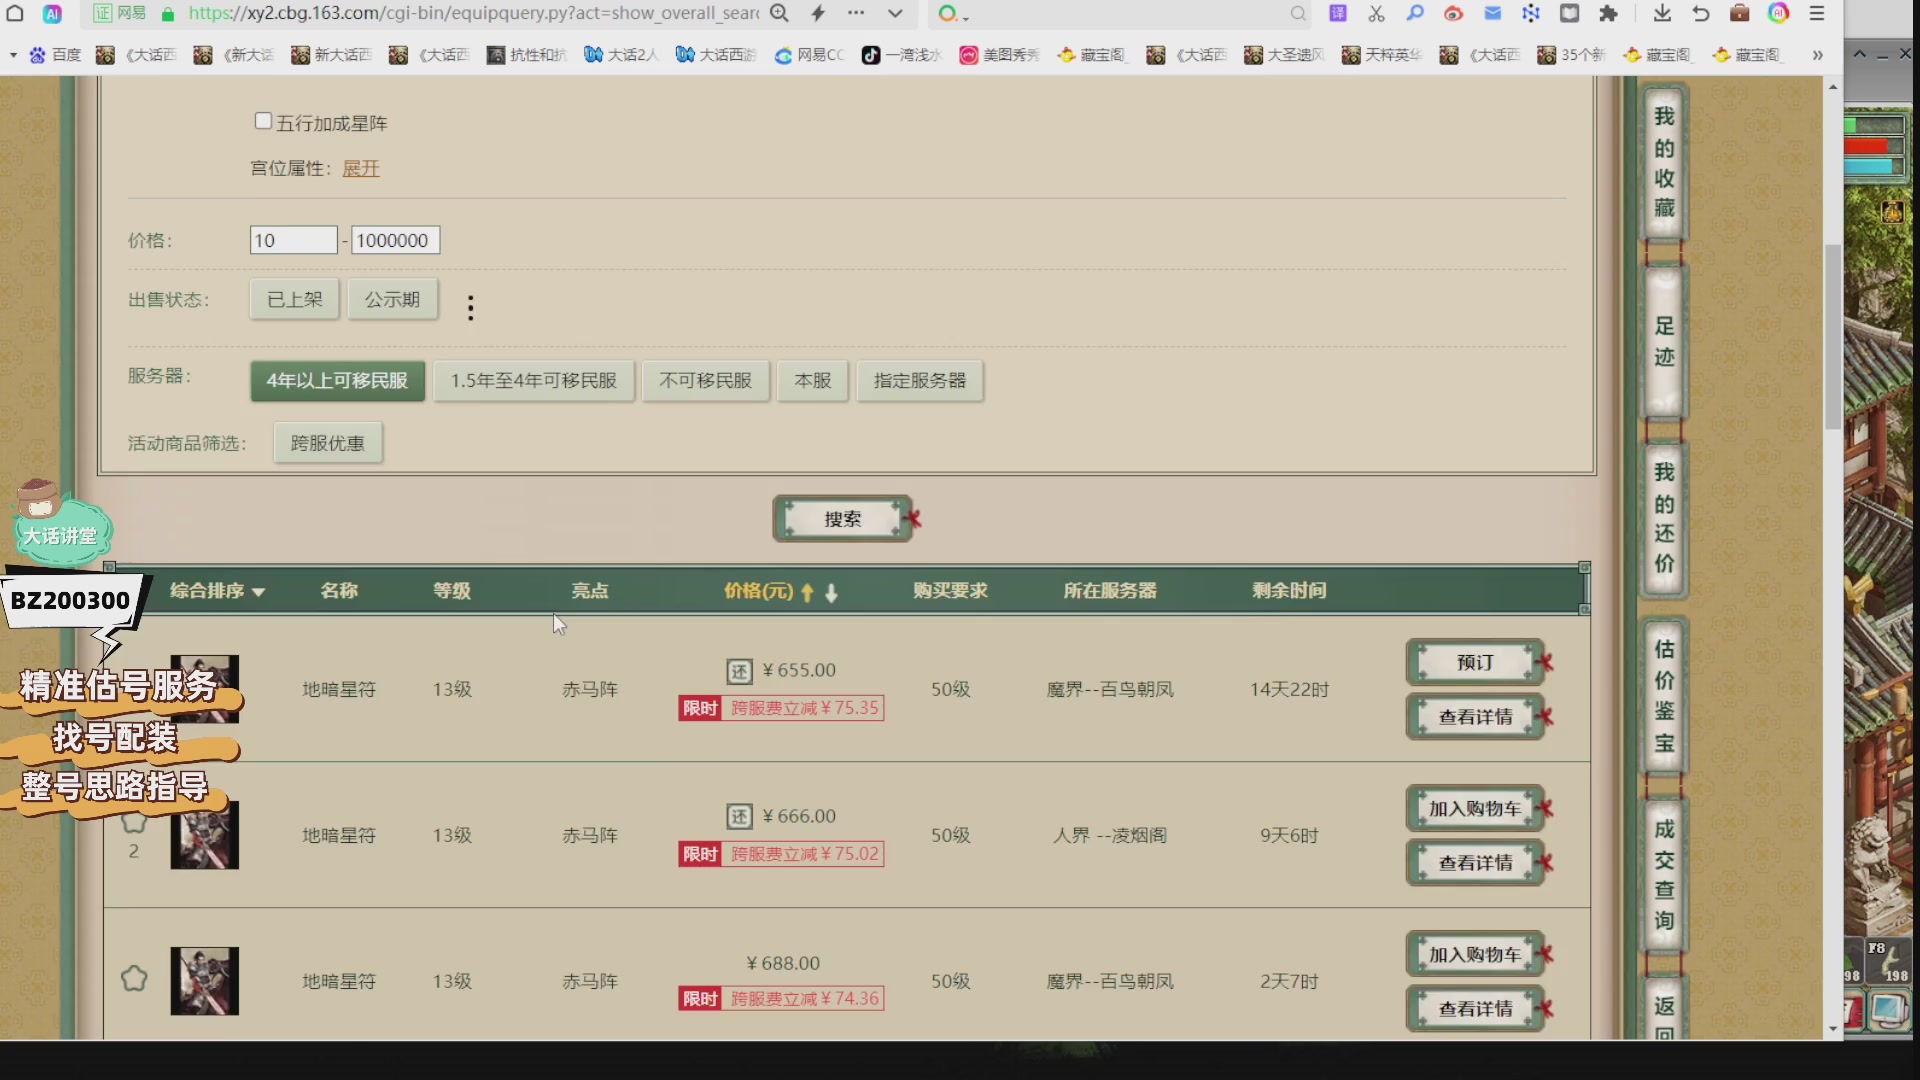Click the browser home icon
The image size is (1920, 1080).
[x=15, y=13]
